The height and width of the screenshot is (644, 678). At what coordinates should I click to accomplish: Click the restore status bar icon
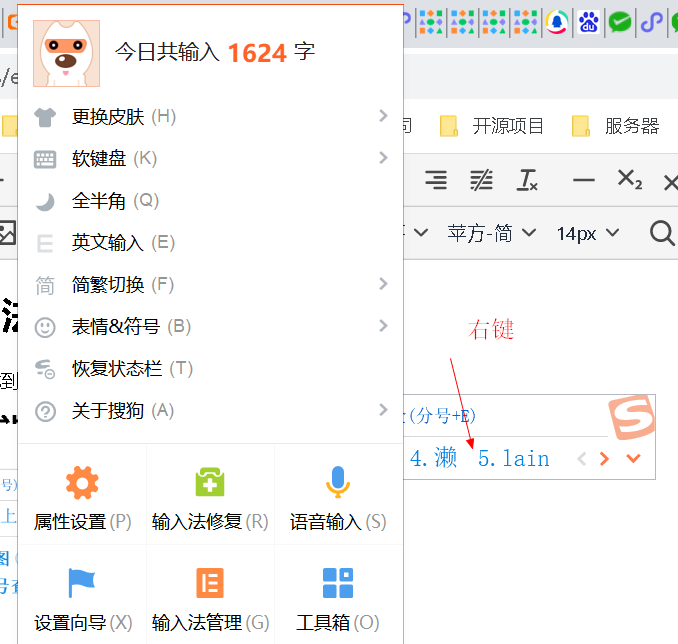45,369
